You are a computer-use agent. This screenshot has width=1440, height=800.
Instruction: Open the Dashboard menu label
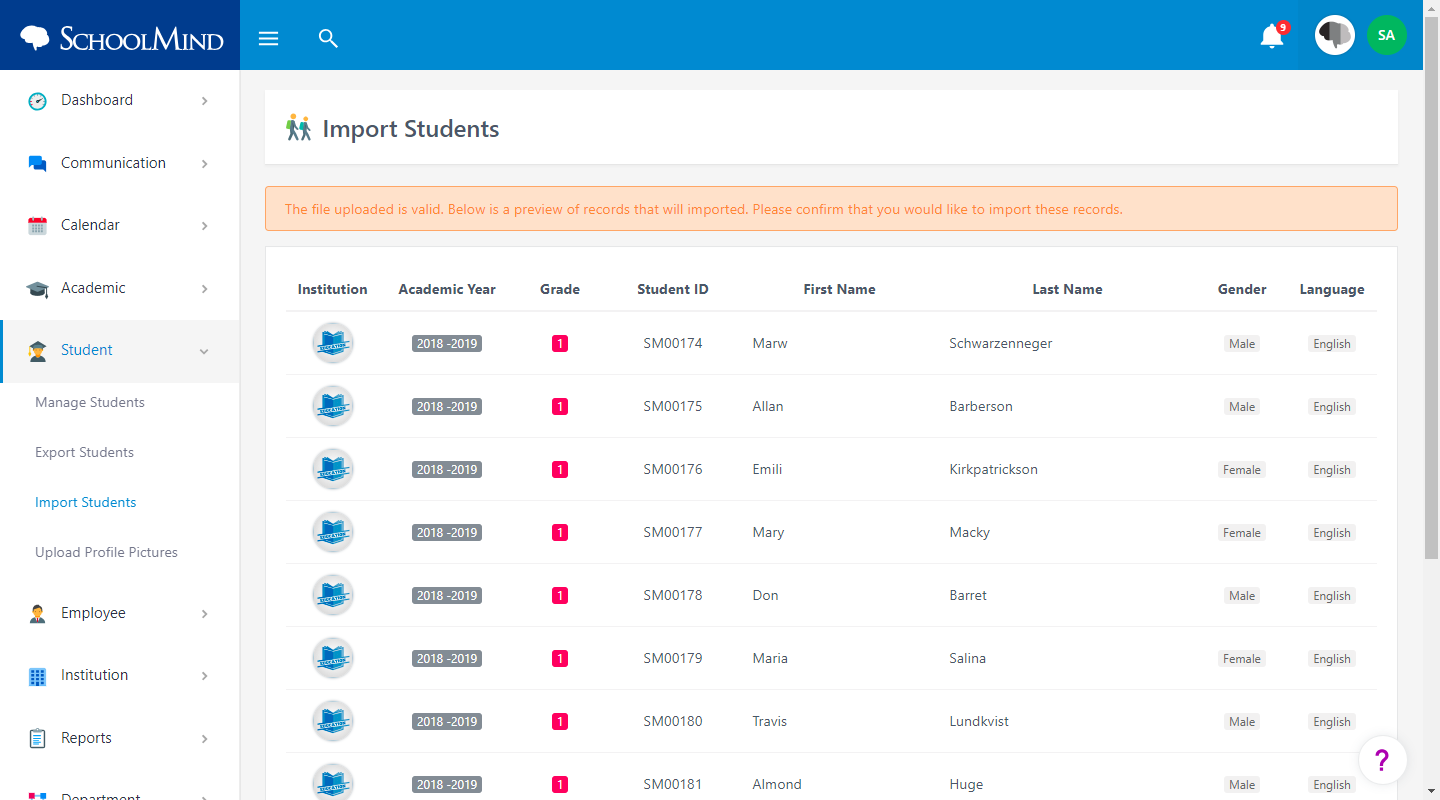[97, 100]
